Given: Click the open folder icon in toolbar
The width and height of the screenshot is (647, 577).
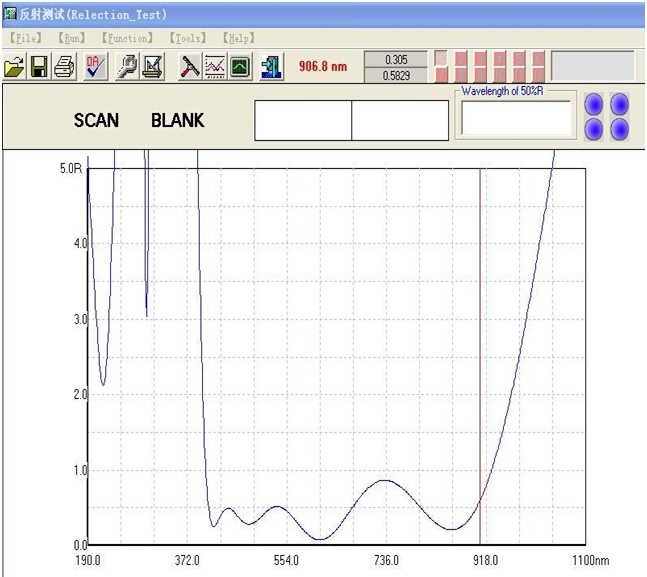Looking at the screenshot, I should coord(14,67).
